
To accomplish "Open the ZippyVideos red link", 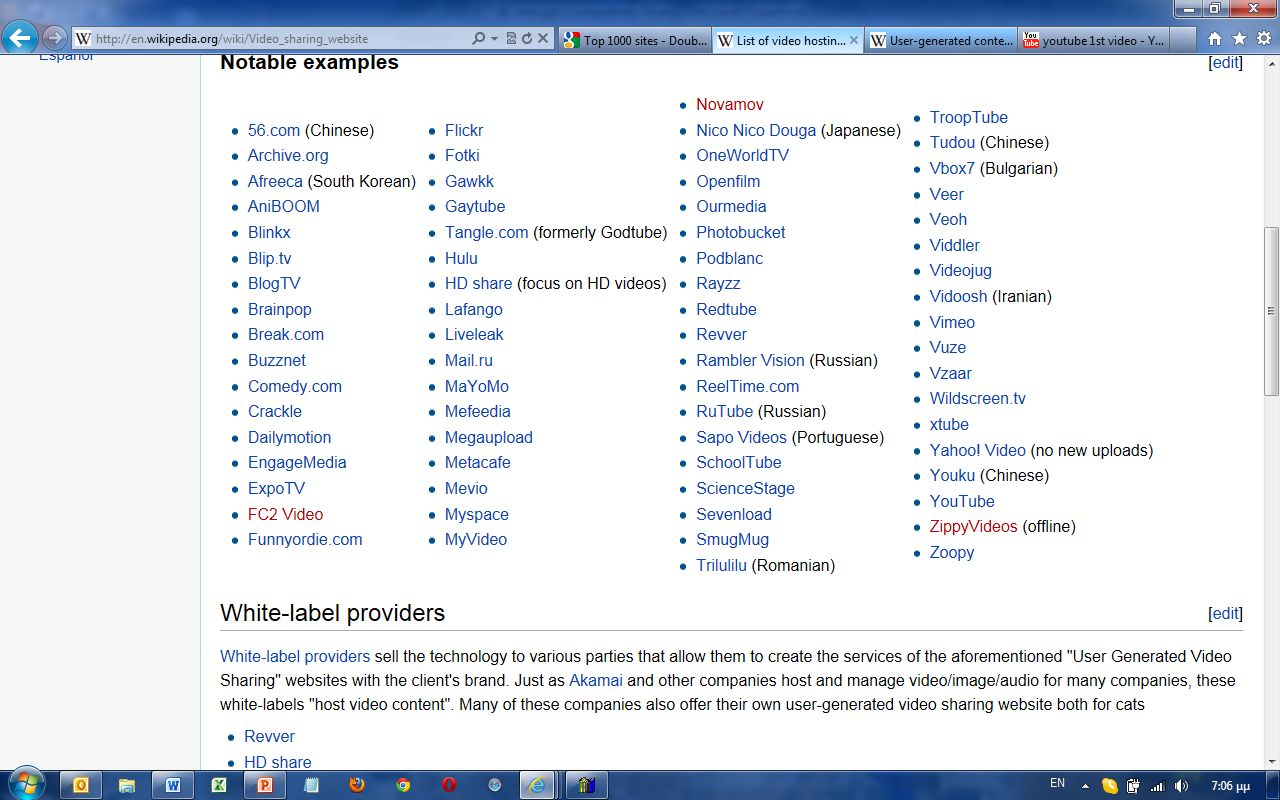I will 973,526.
